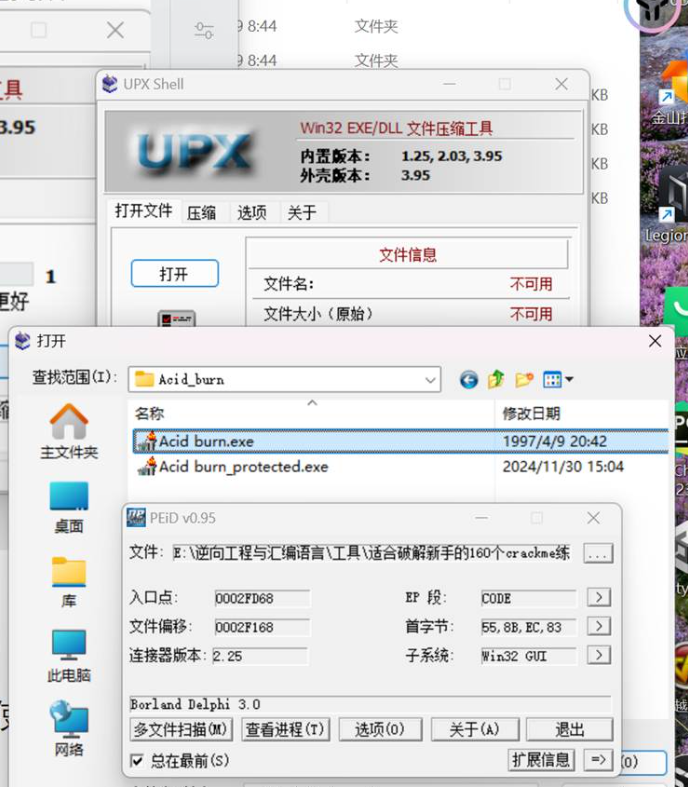Click the PEiD file path field
This screenshot has height=787, width=688.
pos(372,553)
